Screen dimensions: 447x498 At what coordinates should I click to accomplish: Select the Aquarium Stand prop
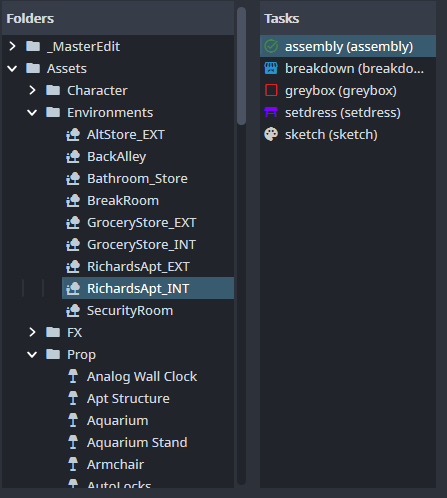tap(137, 443)
